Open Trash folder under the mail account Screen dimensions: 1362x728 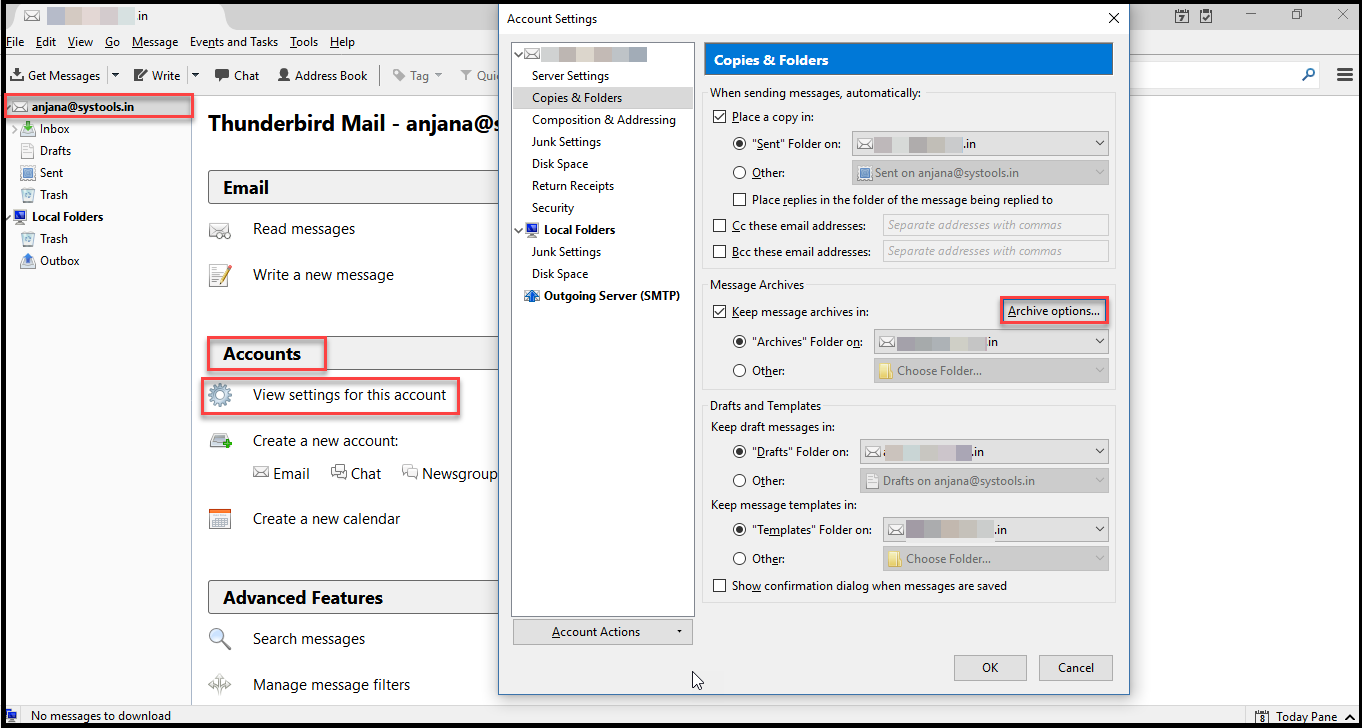tap(54, 195)
